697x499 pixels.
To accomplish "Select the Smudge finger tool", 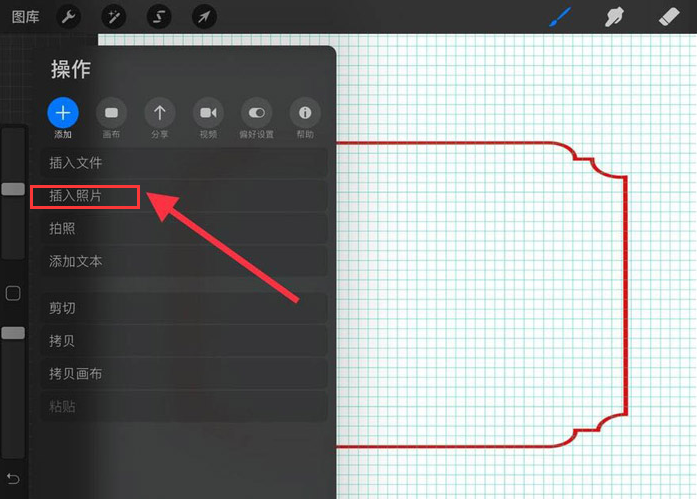I will 614,17.
